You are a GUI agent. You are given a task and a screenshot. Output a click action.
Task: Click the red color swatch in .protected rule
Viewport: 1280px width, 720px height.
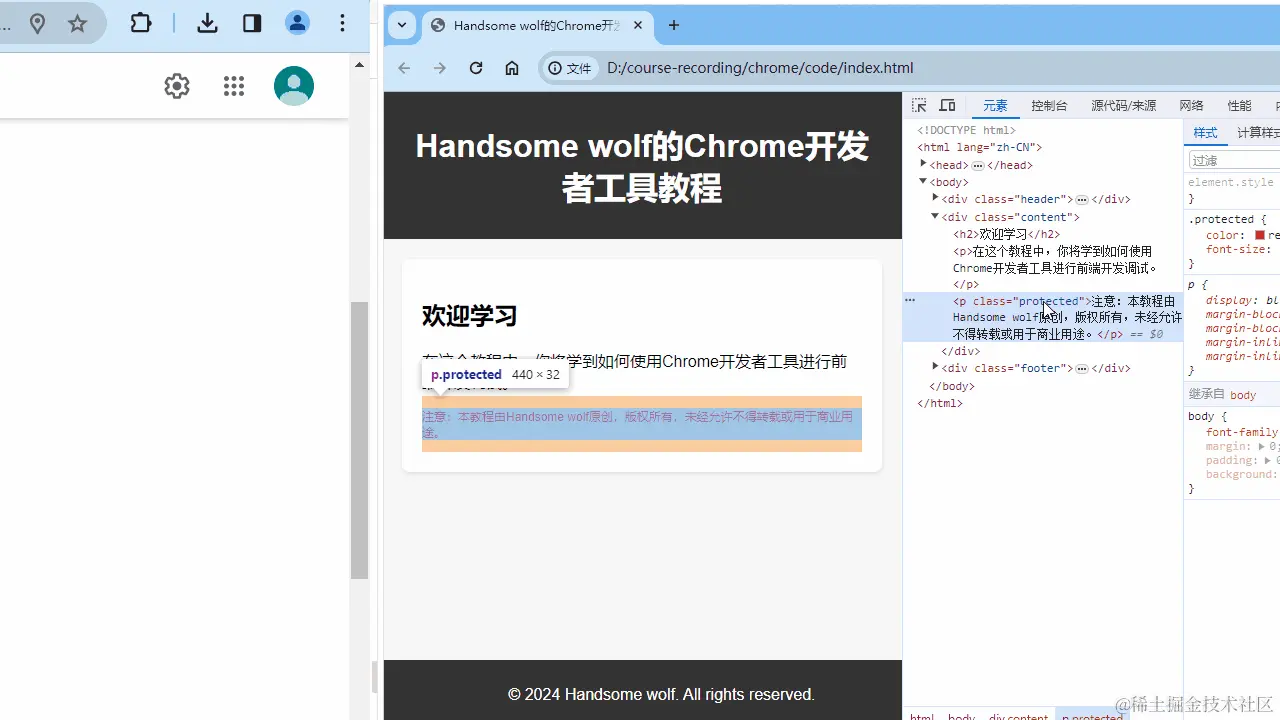point(1261,236)
